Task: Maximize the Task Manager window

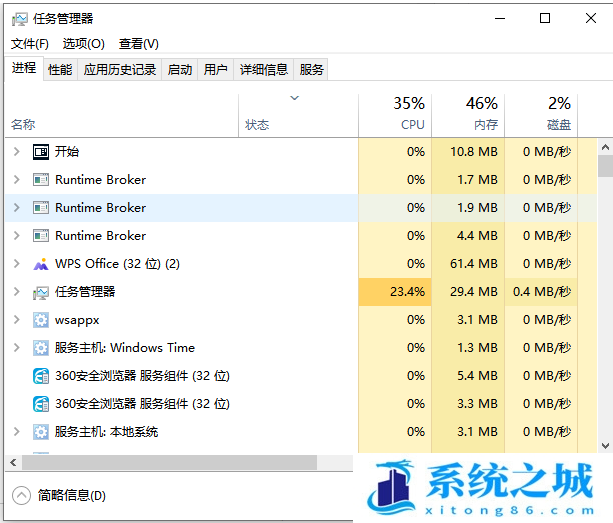Action: coord(545,18)
